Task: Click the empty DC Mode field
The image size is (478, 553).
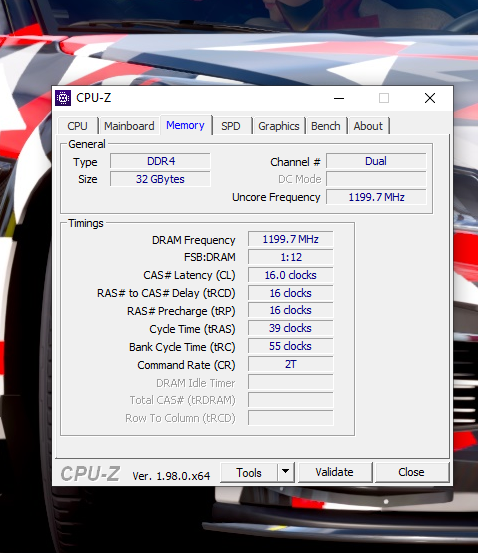Action: click(376, 179)
